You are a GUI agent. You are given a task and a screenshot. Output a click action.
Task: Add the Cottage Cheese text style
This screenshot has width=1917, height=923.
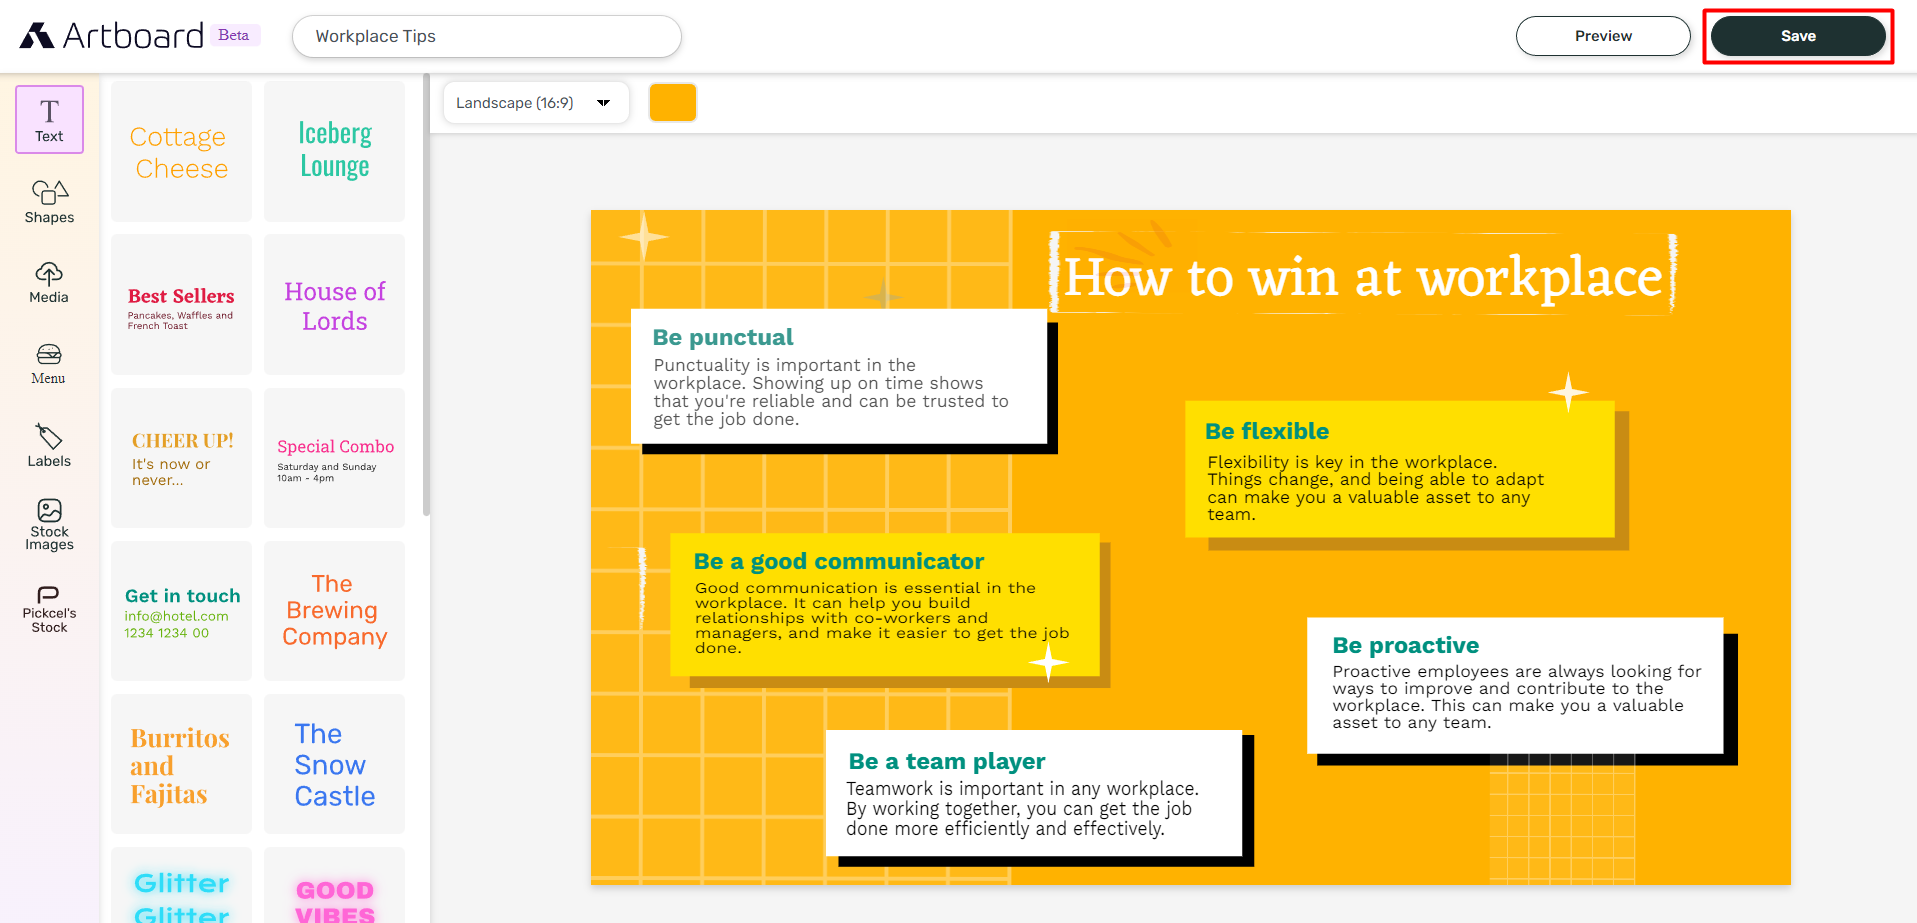click(181, 152)
